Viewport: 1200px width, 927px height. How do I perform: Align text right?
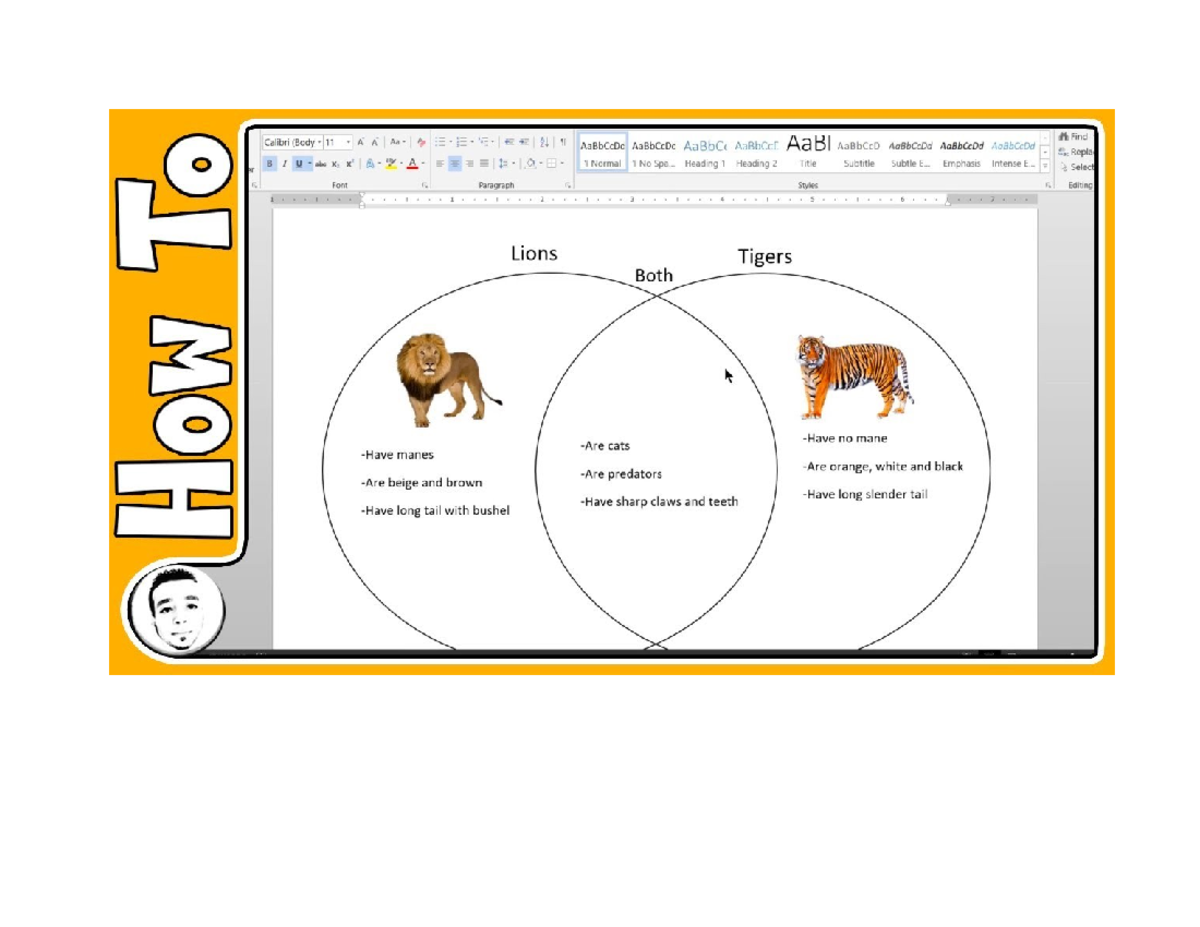point(470,163)
